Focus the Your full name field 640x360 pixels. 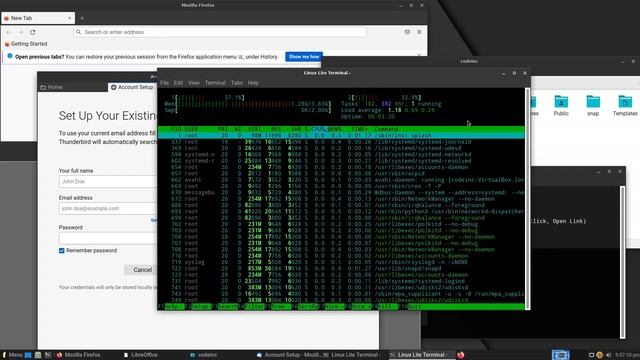pyautogui.click(x=108, y=181)
